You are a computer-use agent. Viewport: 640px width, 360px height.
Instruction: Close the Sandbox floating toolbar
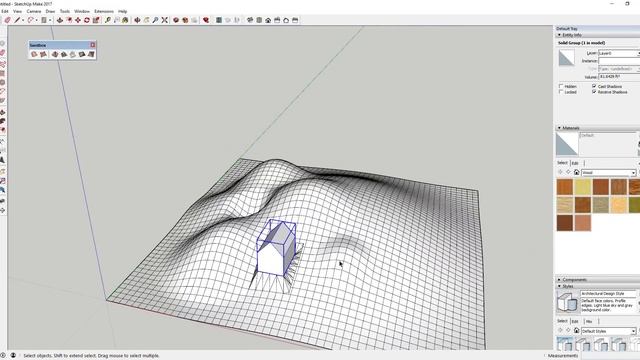coord(93,45)
